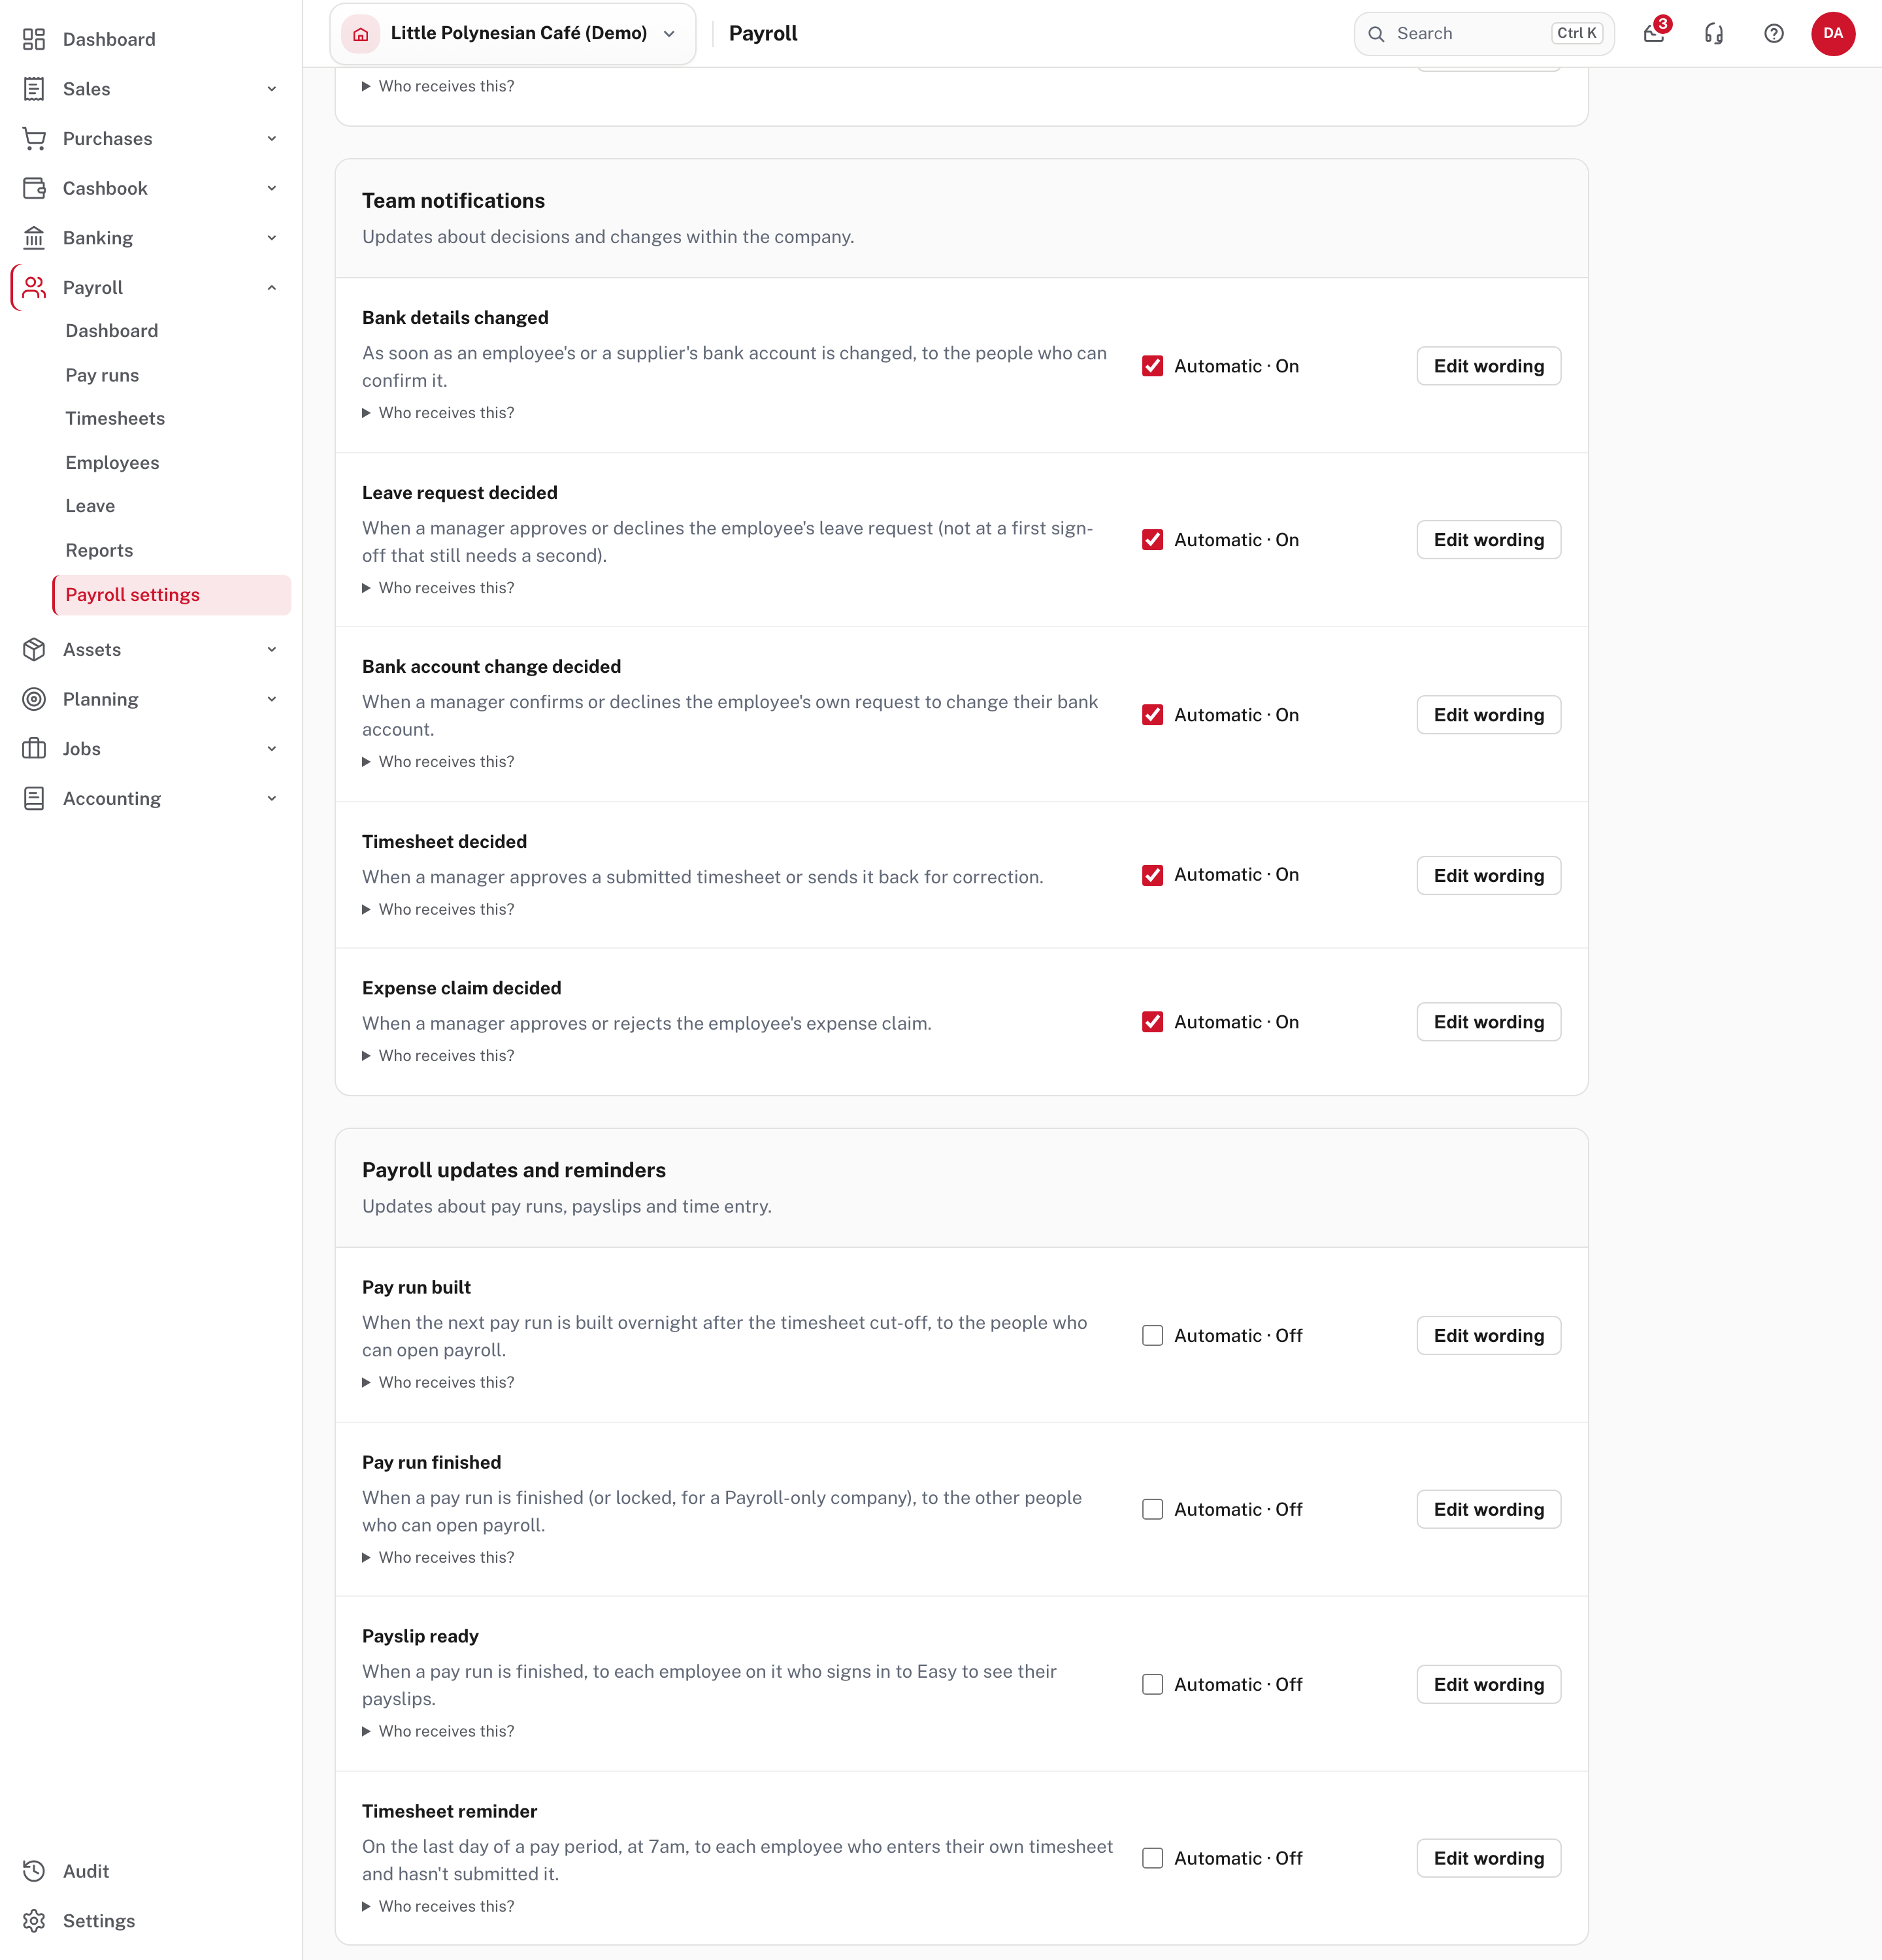Expand the Accounting menu chevron
Screen dimensions: 1882x1960
coord(272,799)
